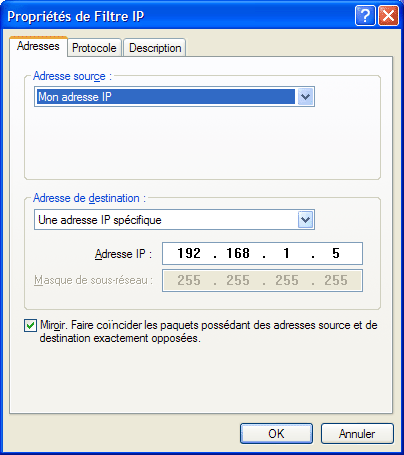Click the first octet 192 of Adresse IP

189,253
